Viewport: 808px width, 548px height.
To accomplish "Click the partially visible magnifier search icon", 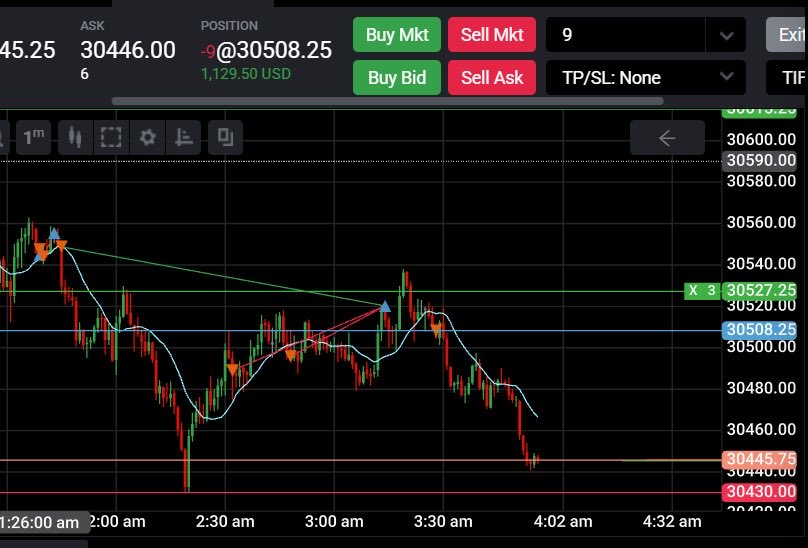I will click(x=2, y=137).
